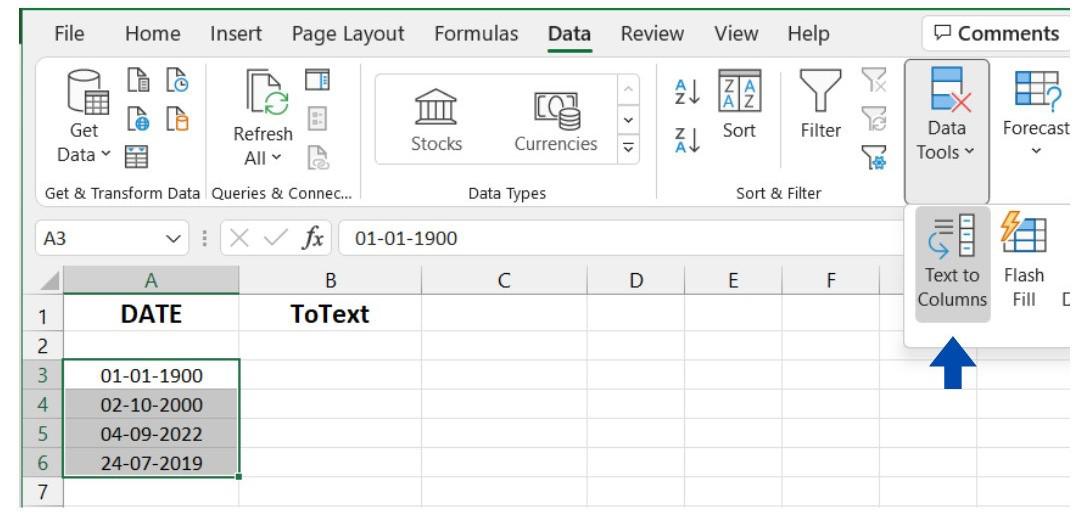Expand the Data Types gallery

[631, 150]
